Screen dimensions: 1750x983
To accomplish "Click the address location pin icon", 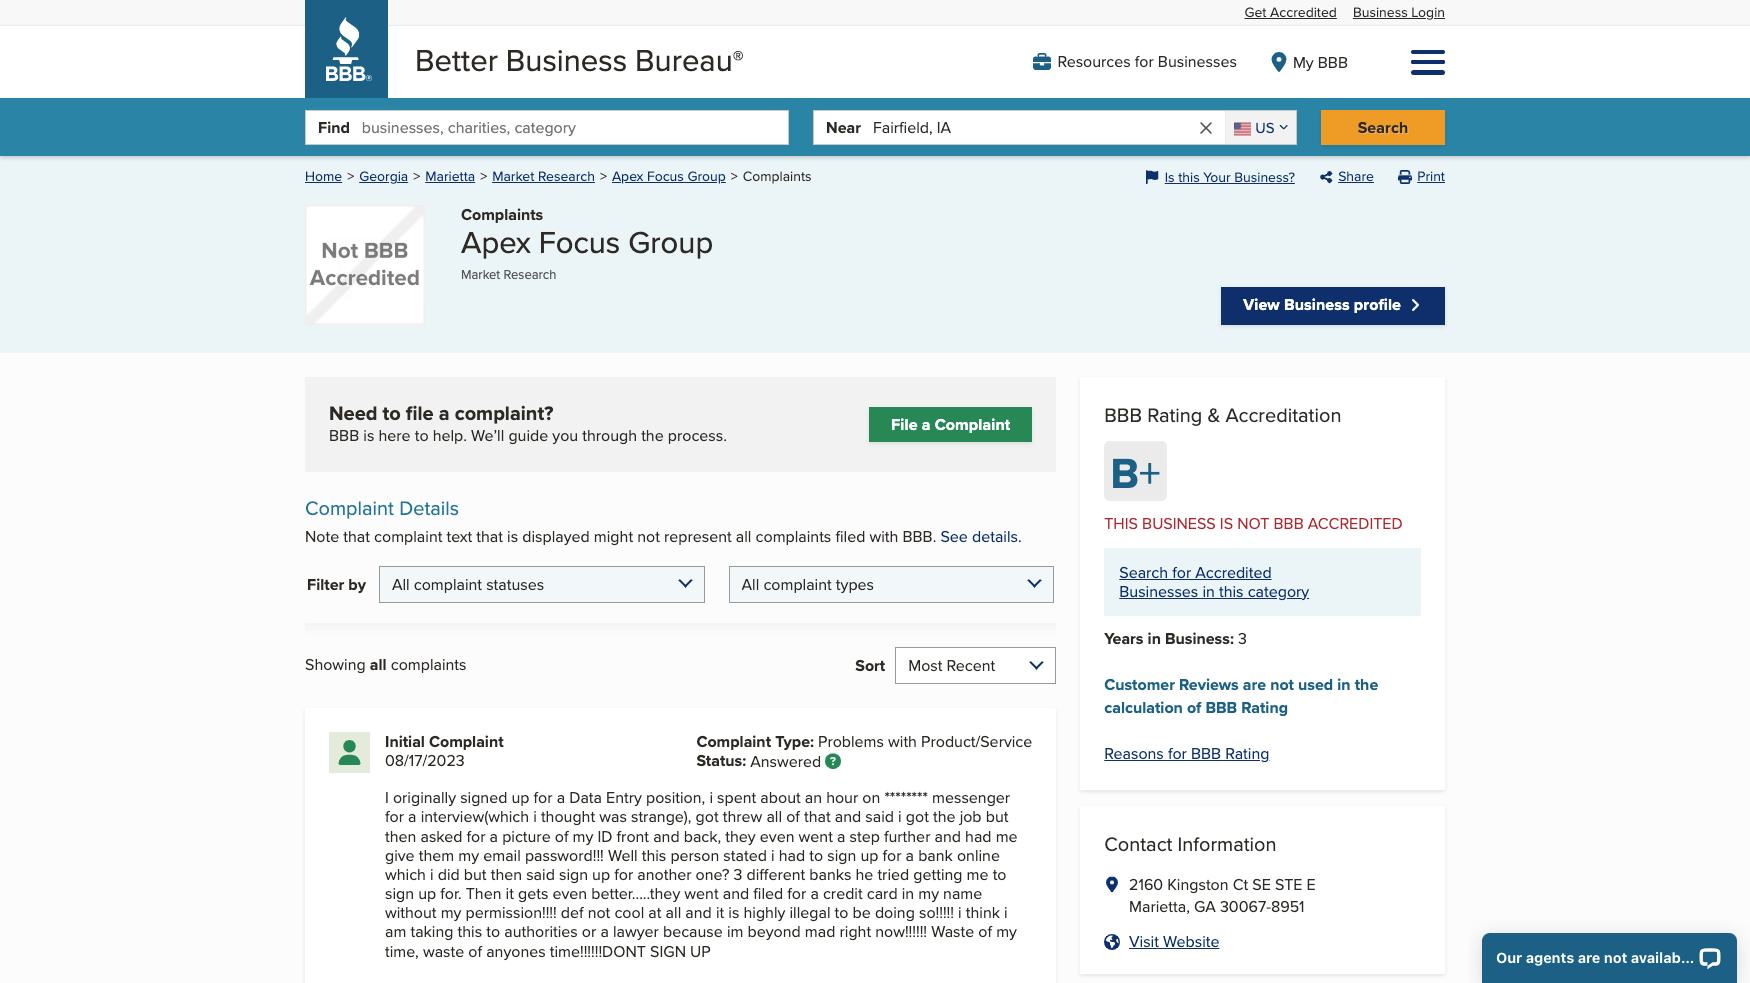I will click(x=1111, y=885).
